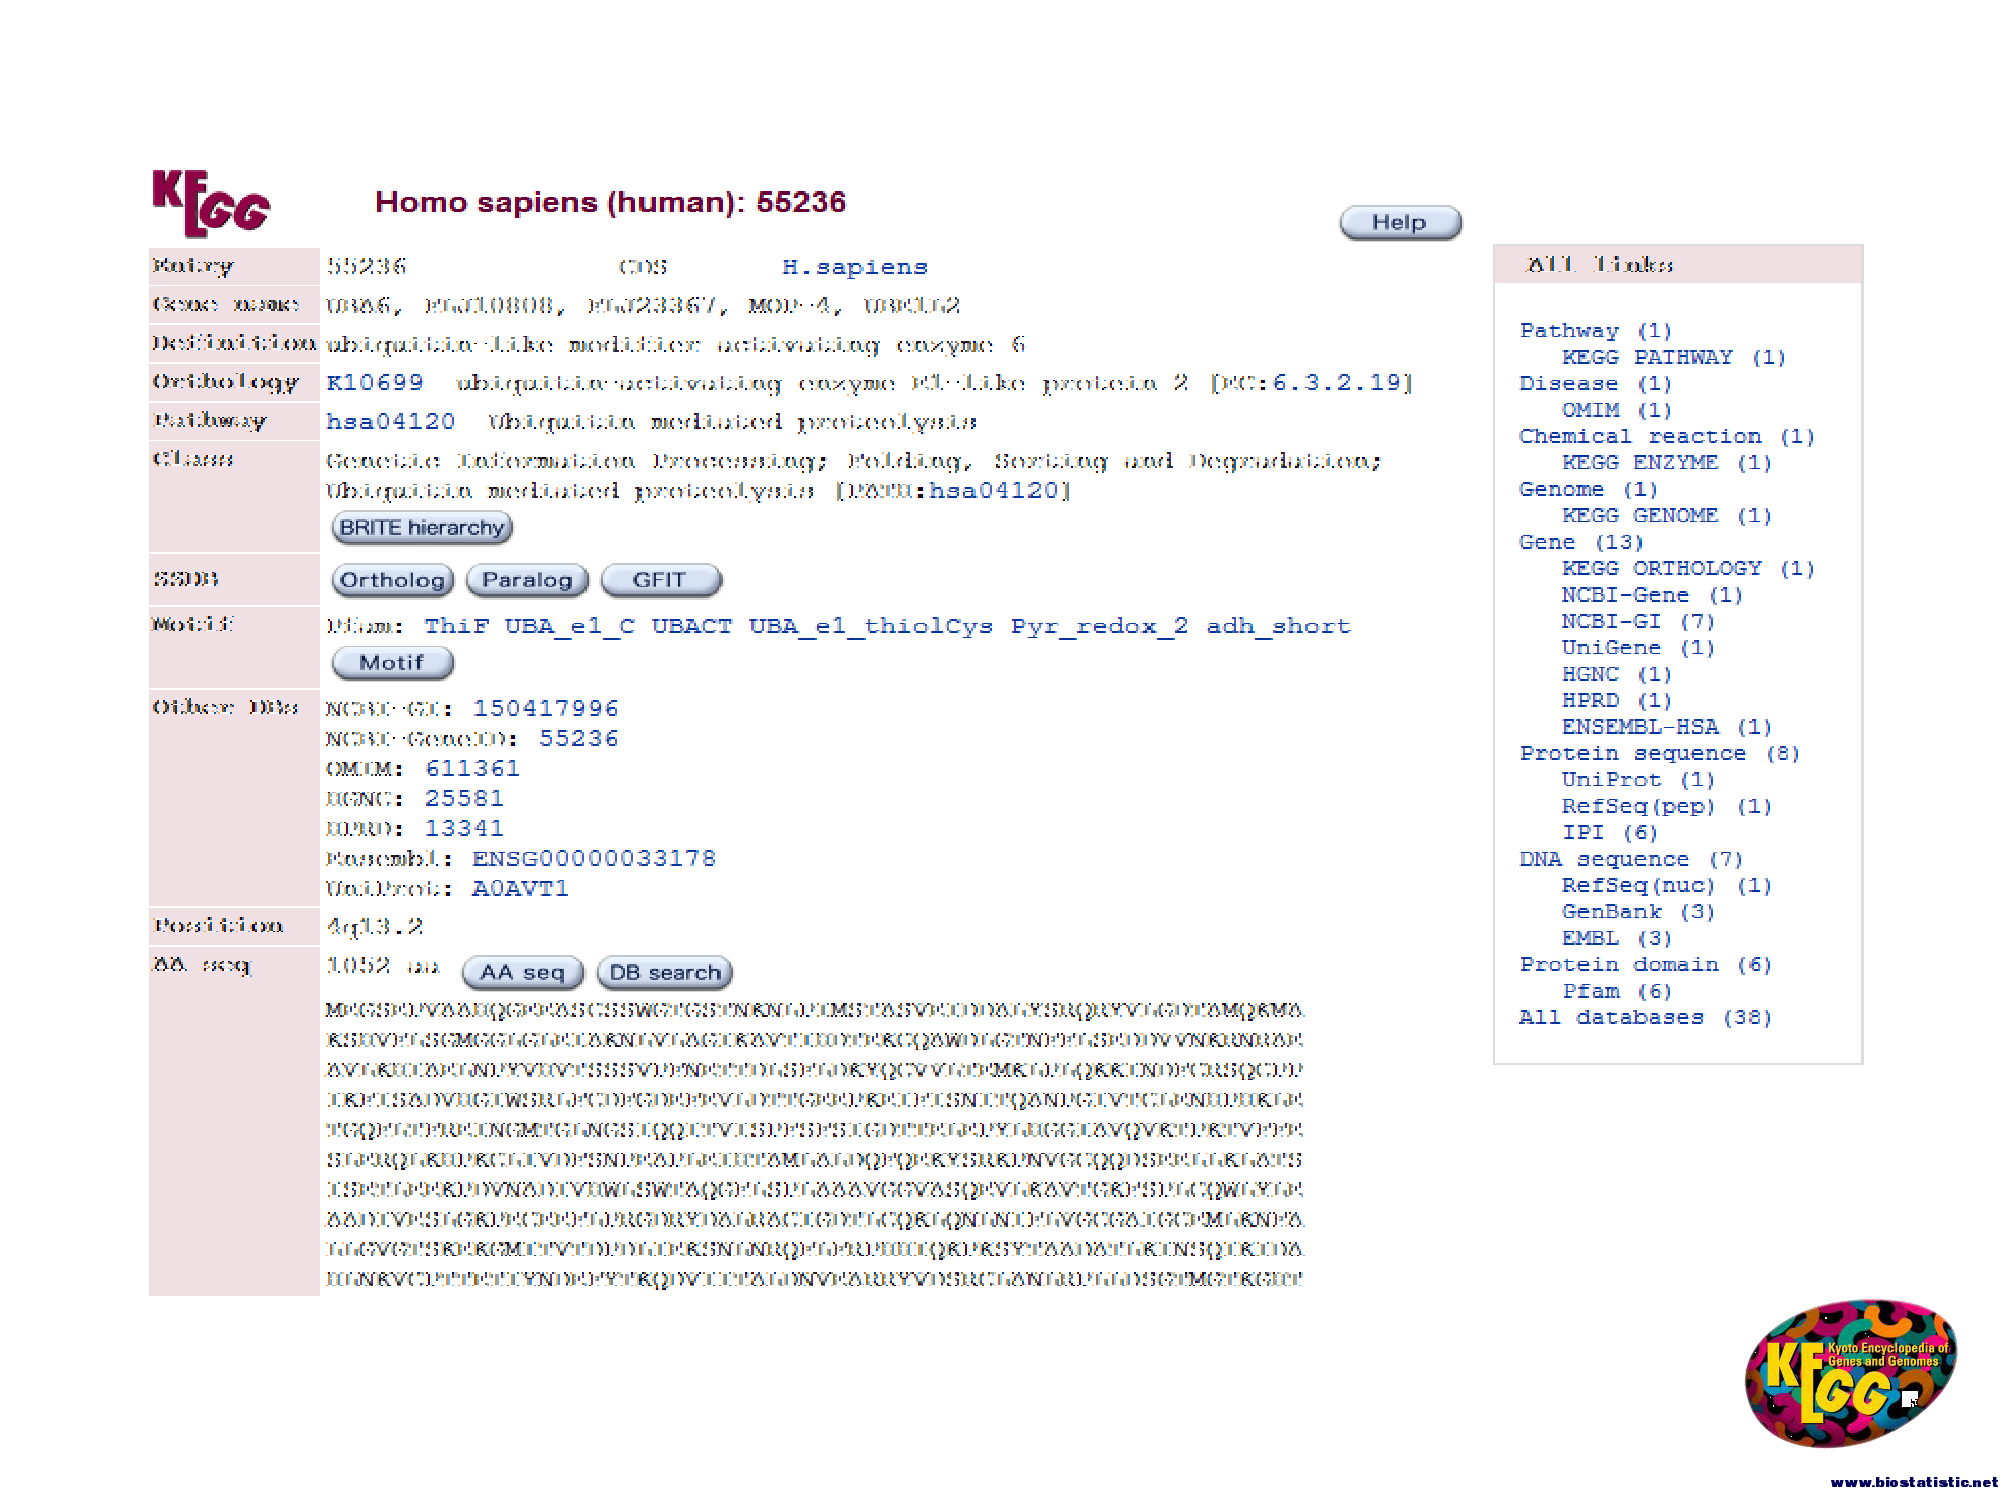Viewport: 2001px width, 1493px height.
Task: Open DNA sequence (7) link
Action: pyautogui.click(x=1631, y=860)
